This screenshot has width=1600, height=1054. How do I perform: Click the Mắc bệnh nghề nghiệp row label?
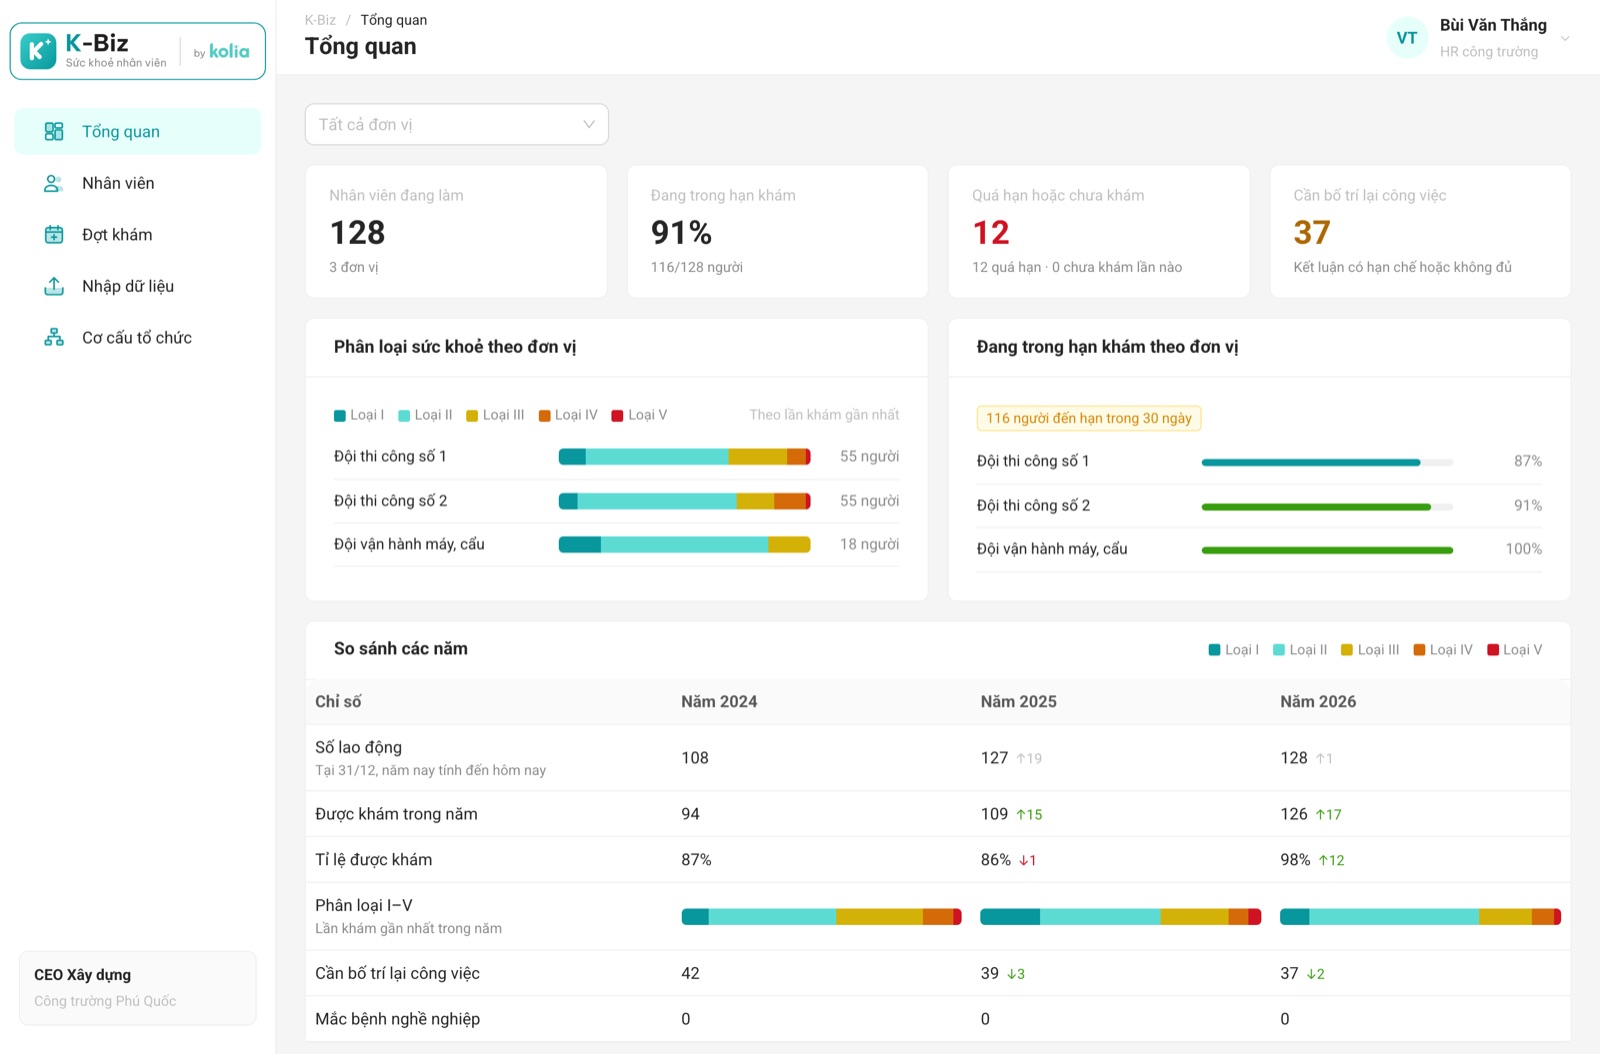tap(397, 1019)
